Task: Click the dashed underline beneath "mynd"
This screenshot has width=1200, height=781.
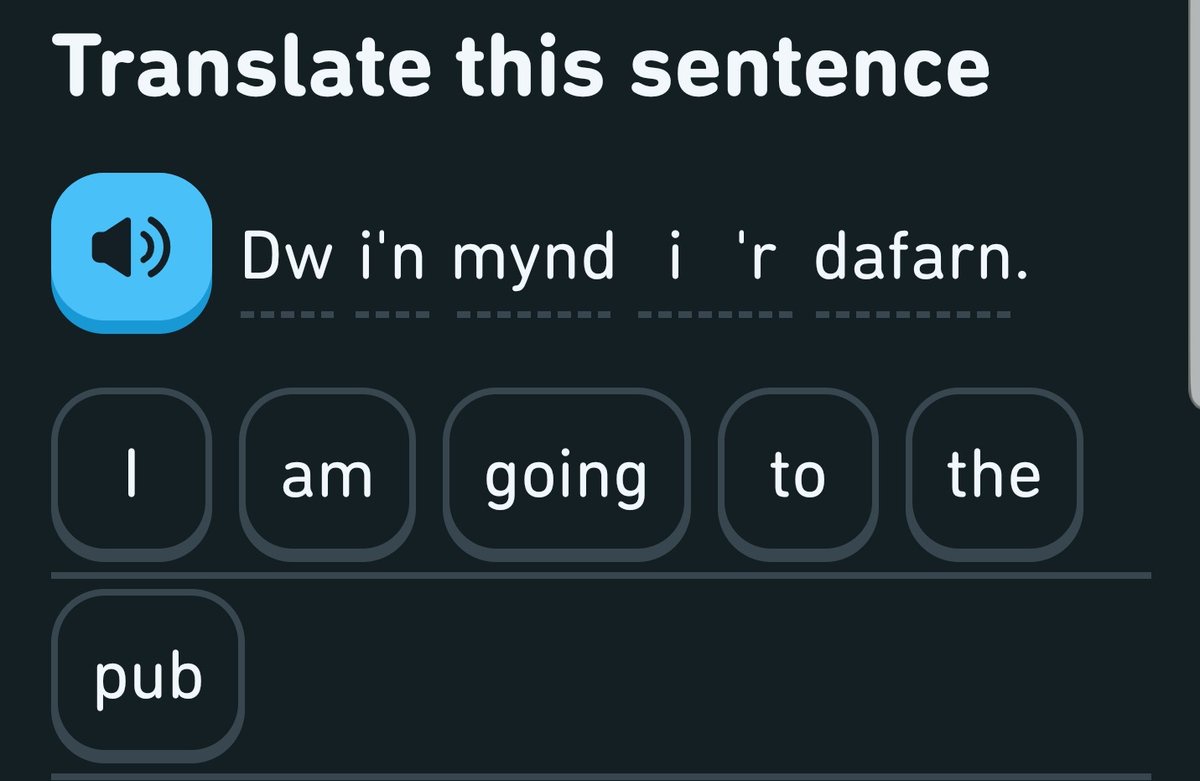Action: tap(534, 315)
